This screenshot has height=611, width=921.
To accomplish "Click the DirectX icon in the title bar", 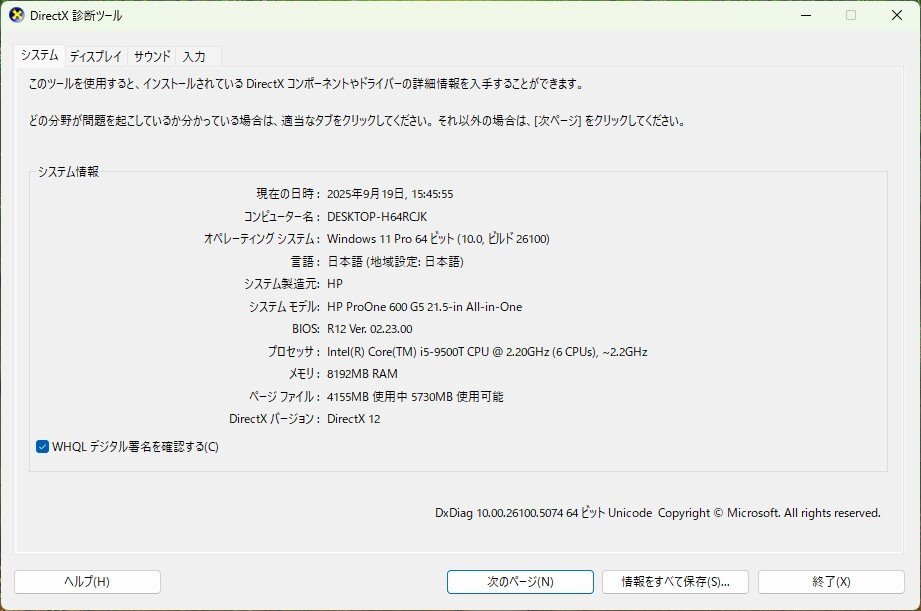I will click(18, 15).
